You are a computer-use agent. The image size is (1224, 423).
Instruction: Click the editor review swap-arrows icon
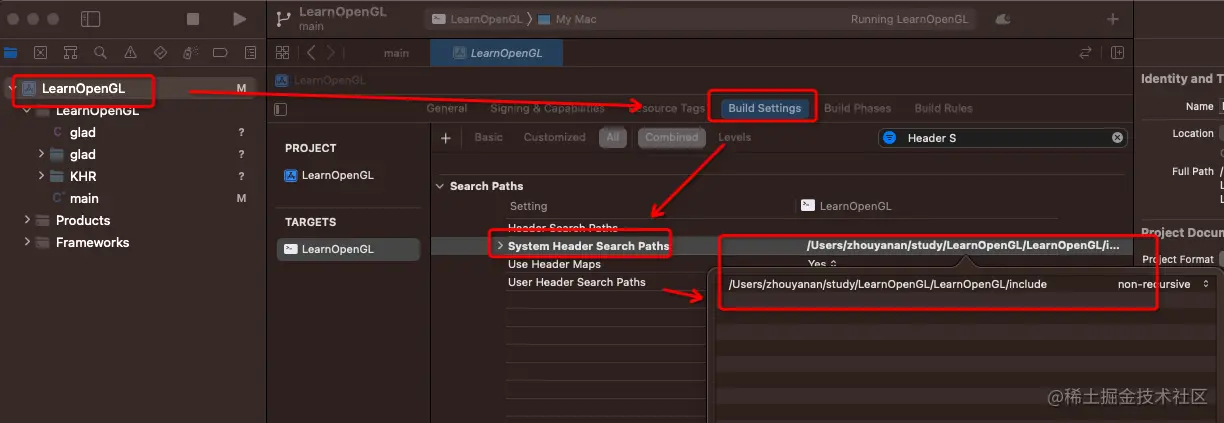click(x=1085, y=53)
